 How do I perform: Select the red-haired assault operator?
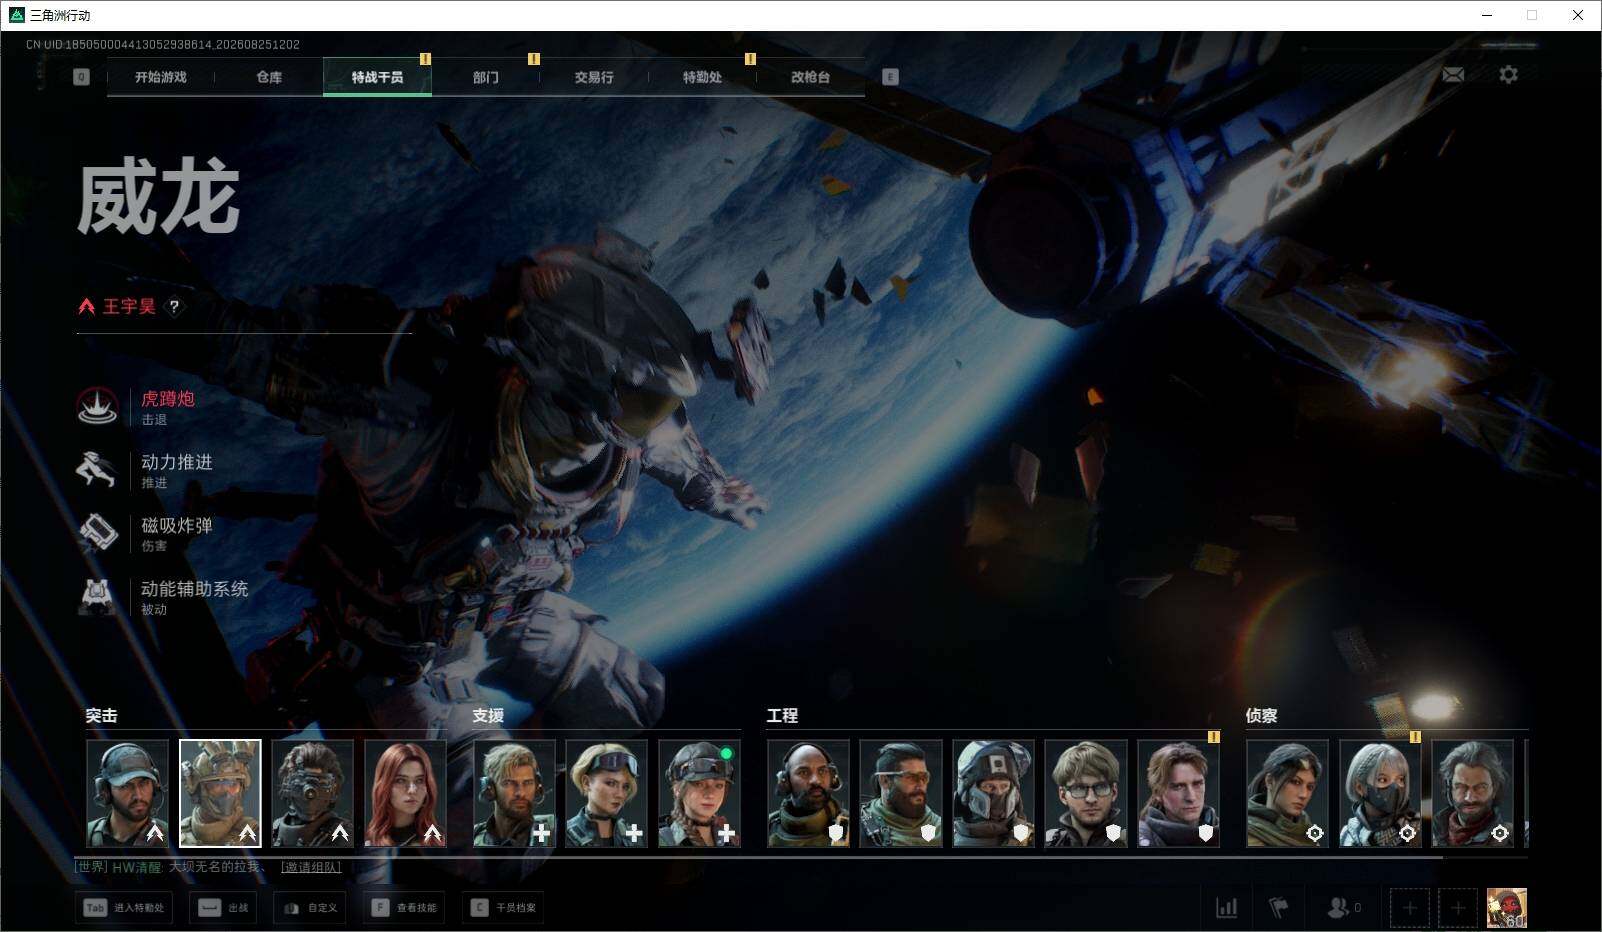(x=405, y=794)
